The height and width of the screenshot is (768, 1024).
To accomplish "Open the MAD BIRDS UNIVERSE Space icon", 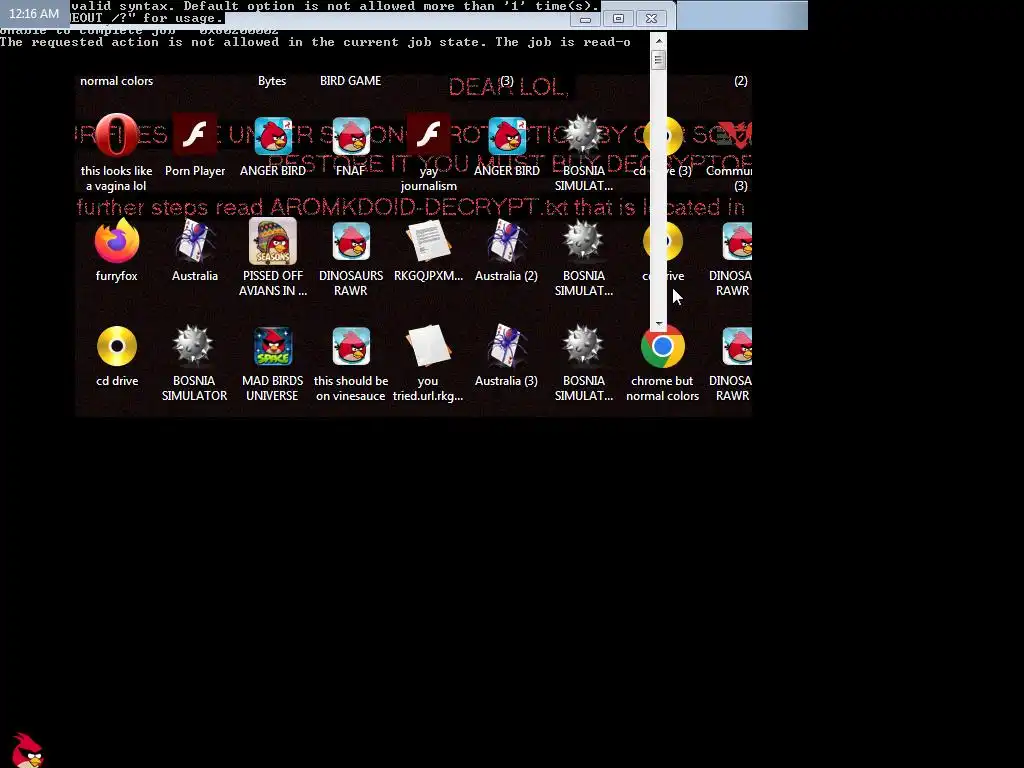I will point(273,346).
